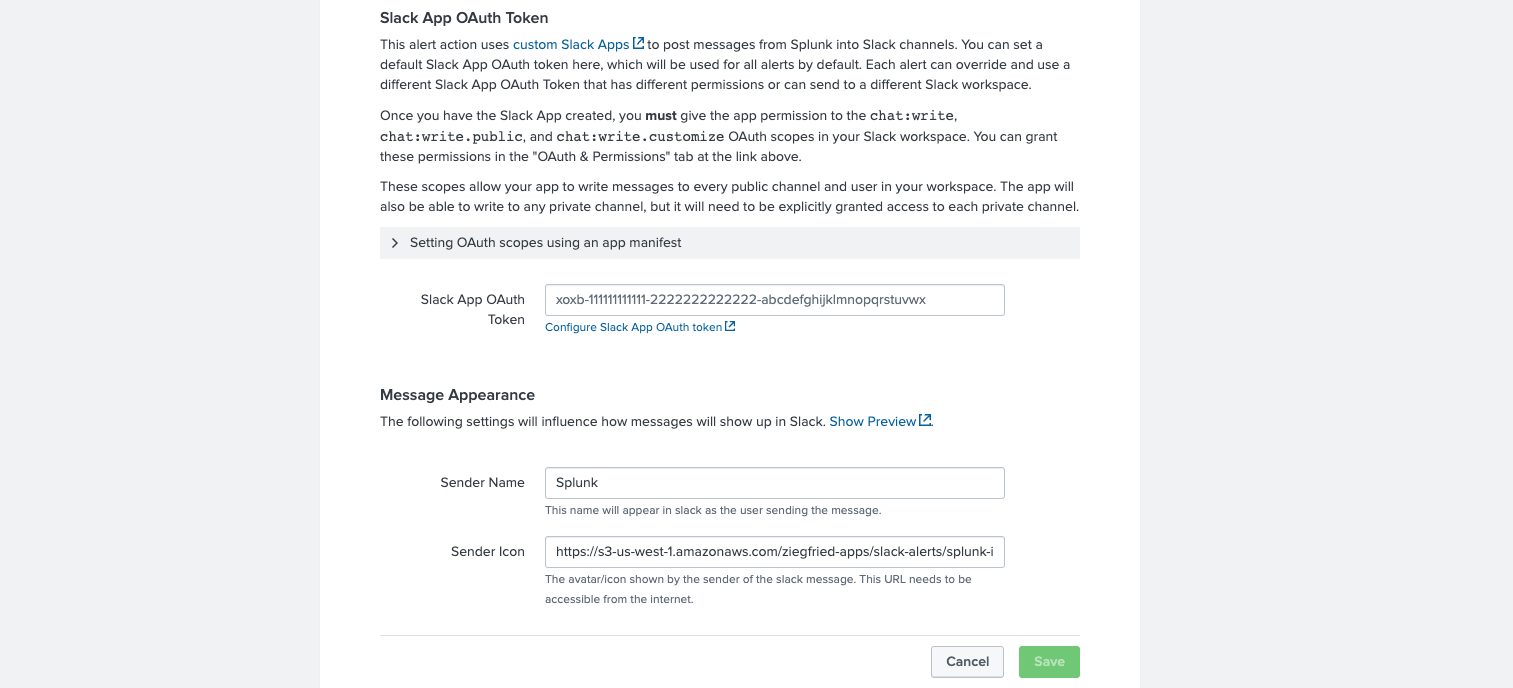Select the Slack App OAuth Token input field
Viewport: 1513px width, 688px height.
774,299
